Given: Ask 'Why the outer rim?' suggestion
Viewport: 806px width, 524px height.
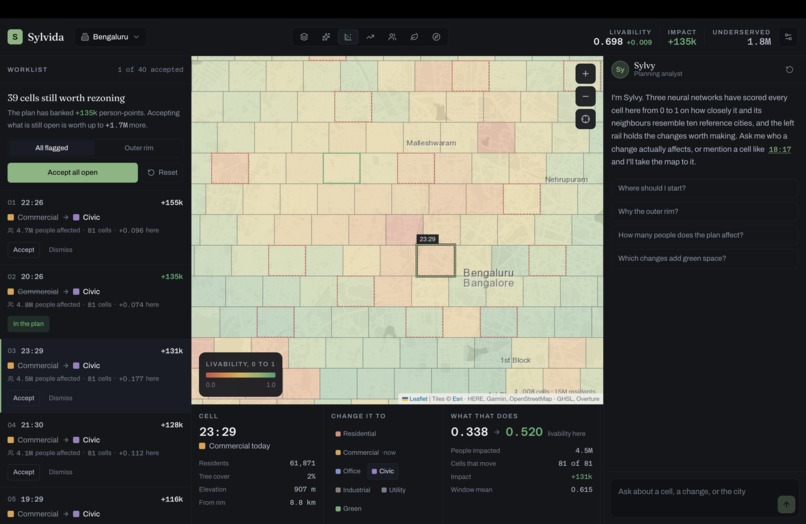Looking at the screenshot, I should pyautogui.click(x=704, y=211).
